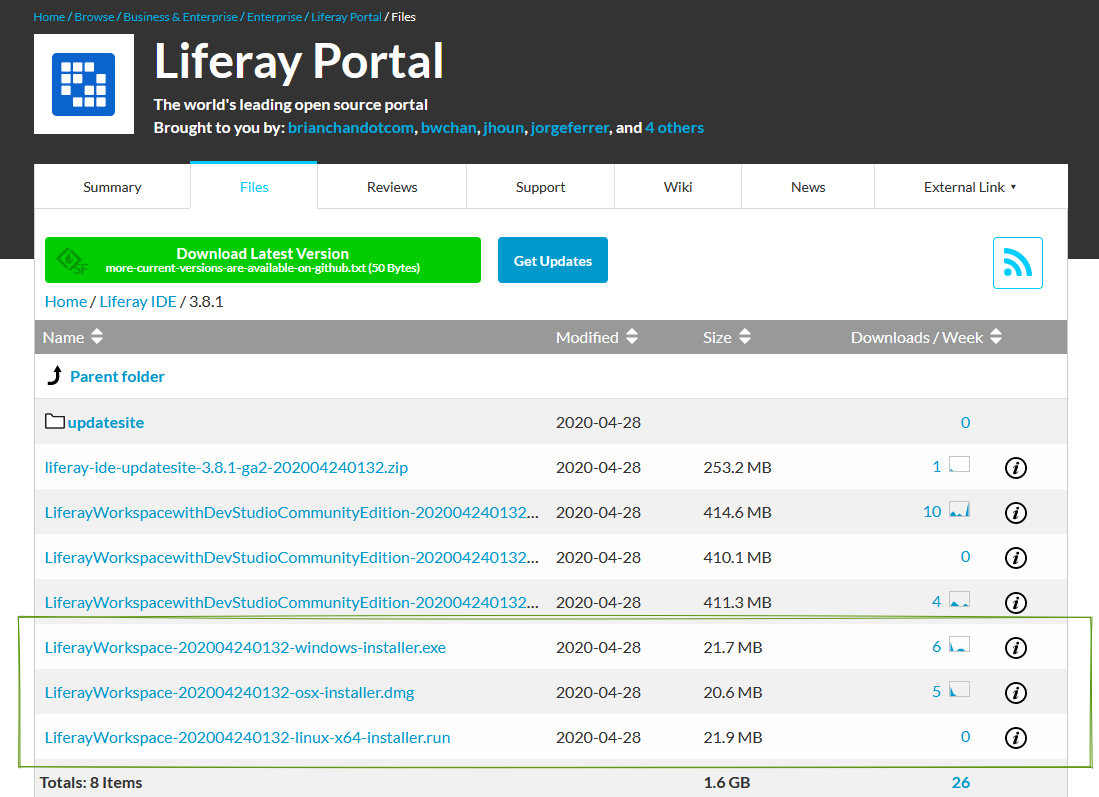Go to the Support tab
Image resolution: width=1099 pixels, height=797 pixels.
click(x=540, y=187)
